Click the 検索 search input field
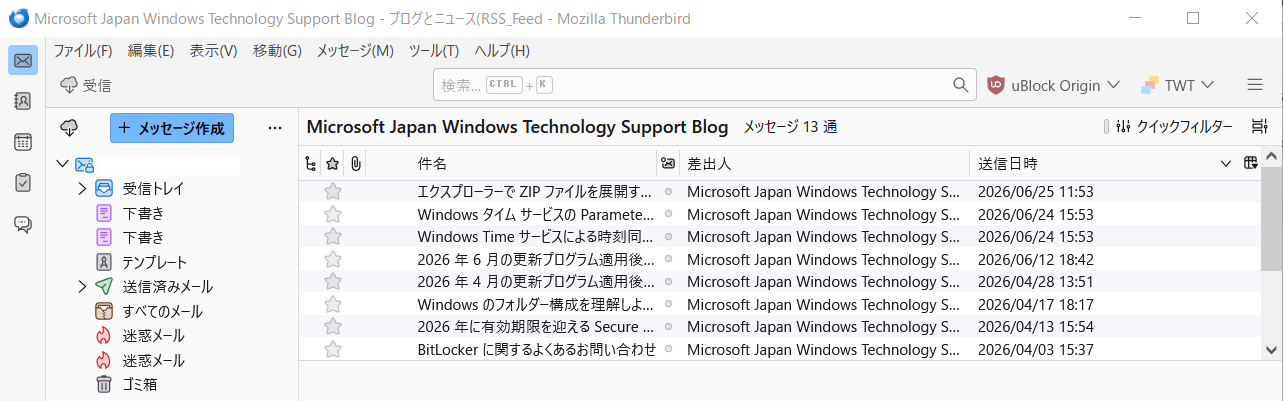The image size is (1283, 401). (705, 85)
